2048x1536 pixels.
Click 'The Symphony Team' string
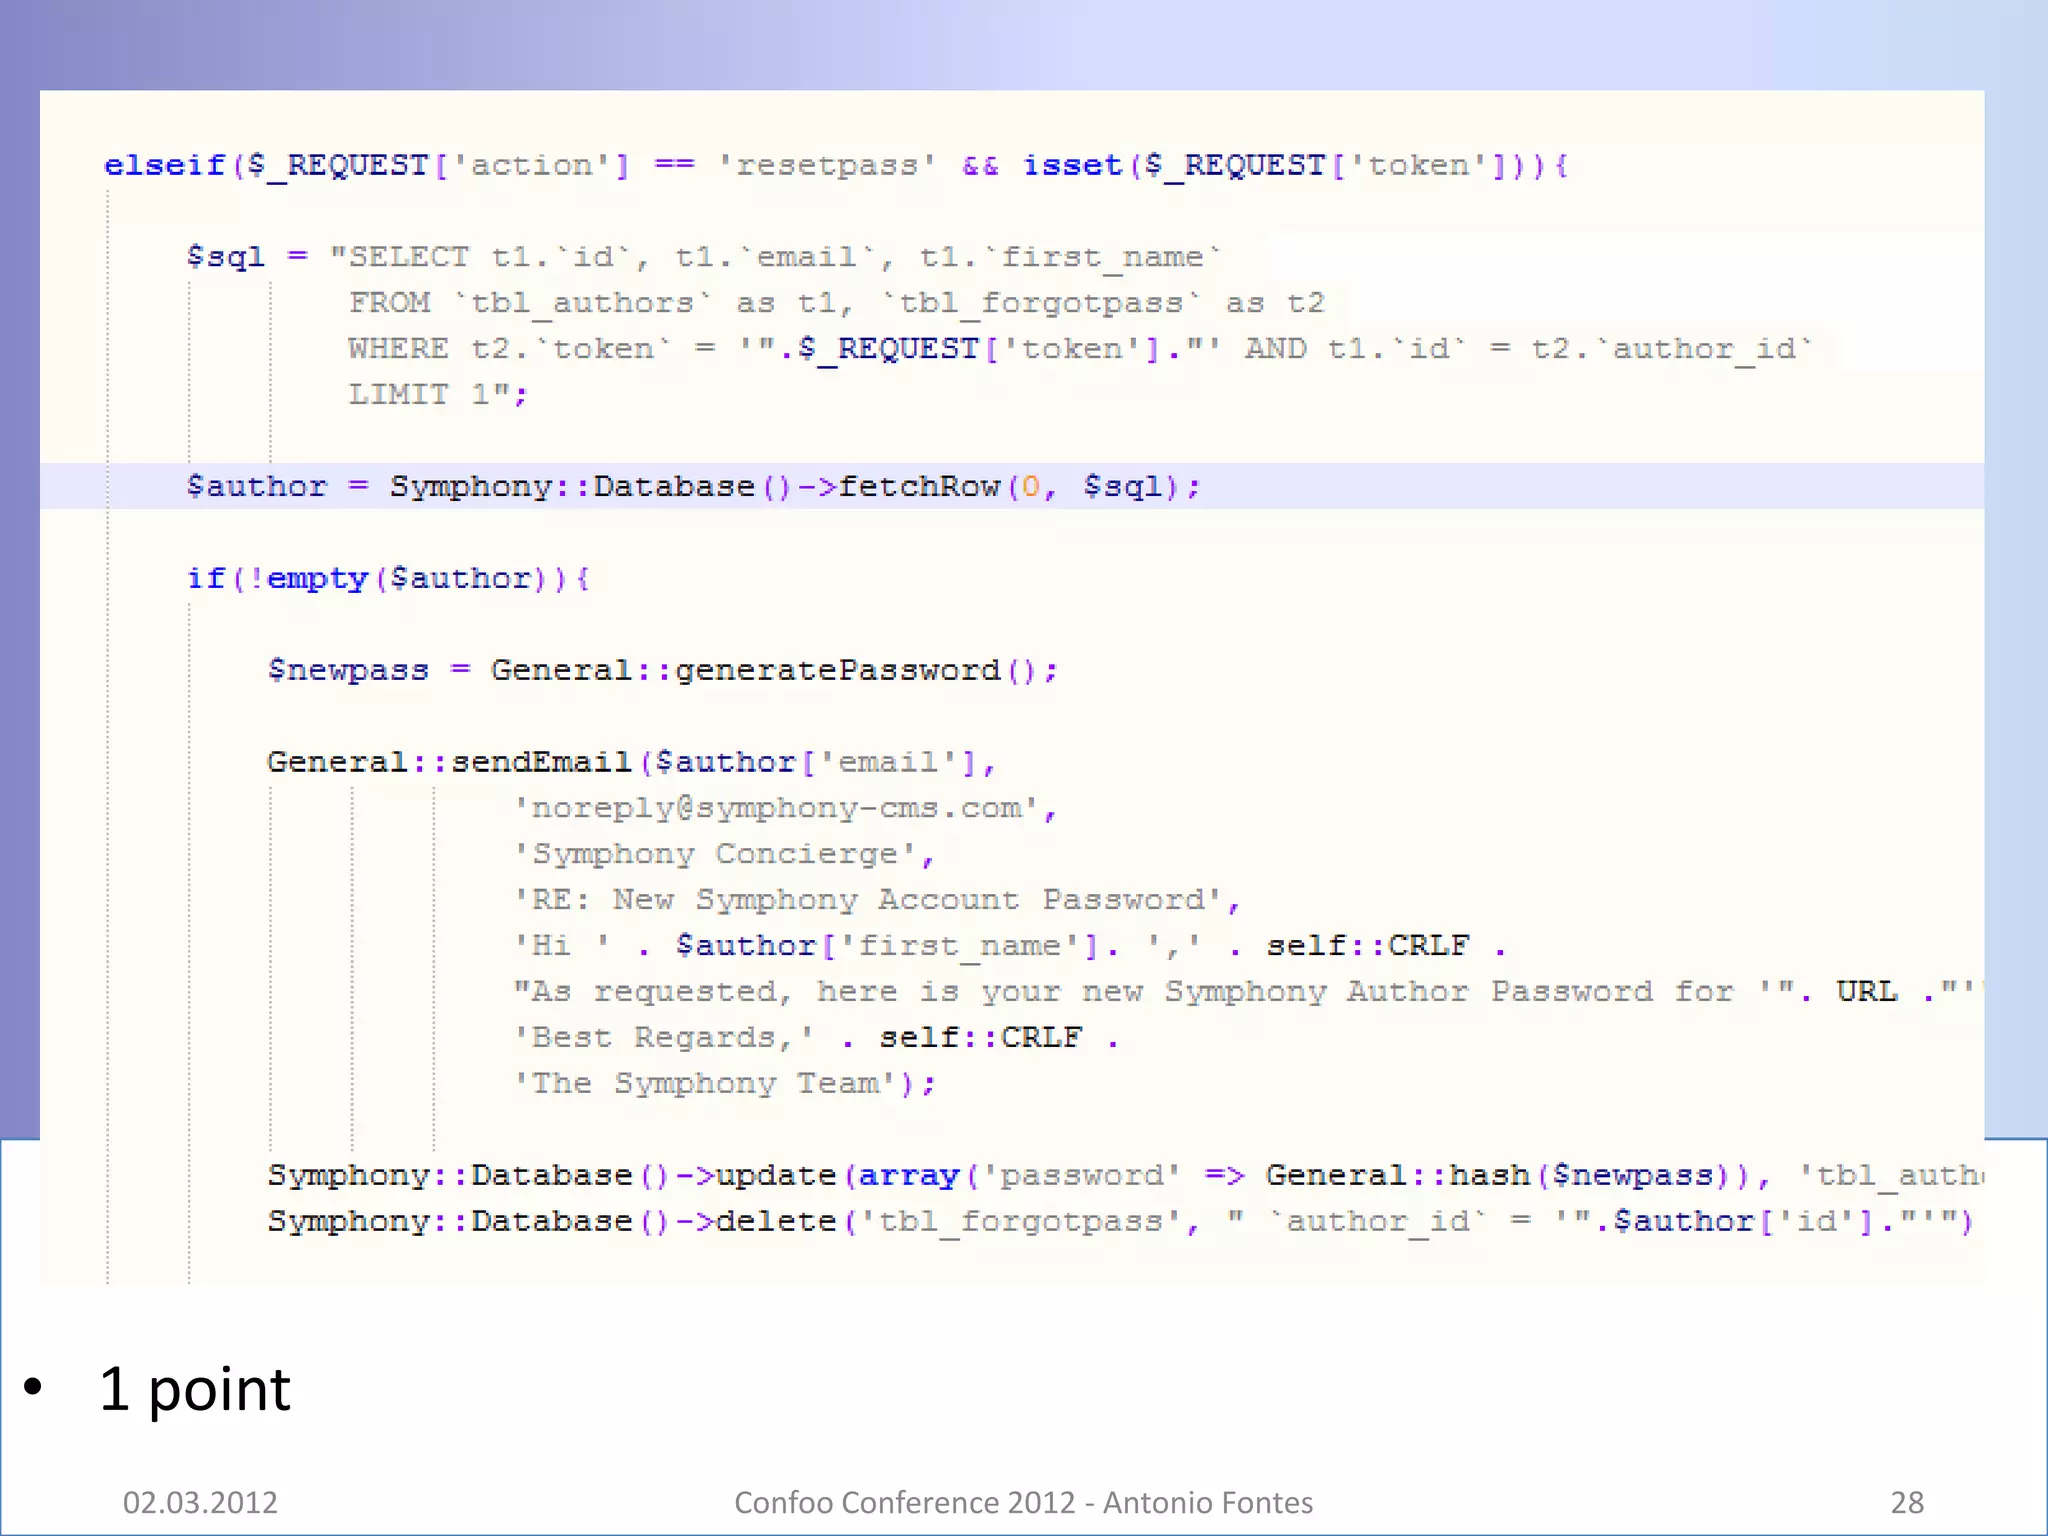[x=705, y=1084]
